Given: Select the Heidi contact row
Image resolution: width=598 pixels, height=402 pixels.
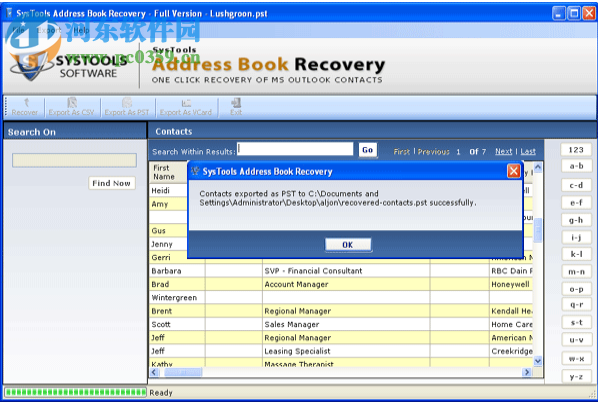Looking at the screenshot, I should click(169, 190).
